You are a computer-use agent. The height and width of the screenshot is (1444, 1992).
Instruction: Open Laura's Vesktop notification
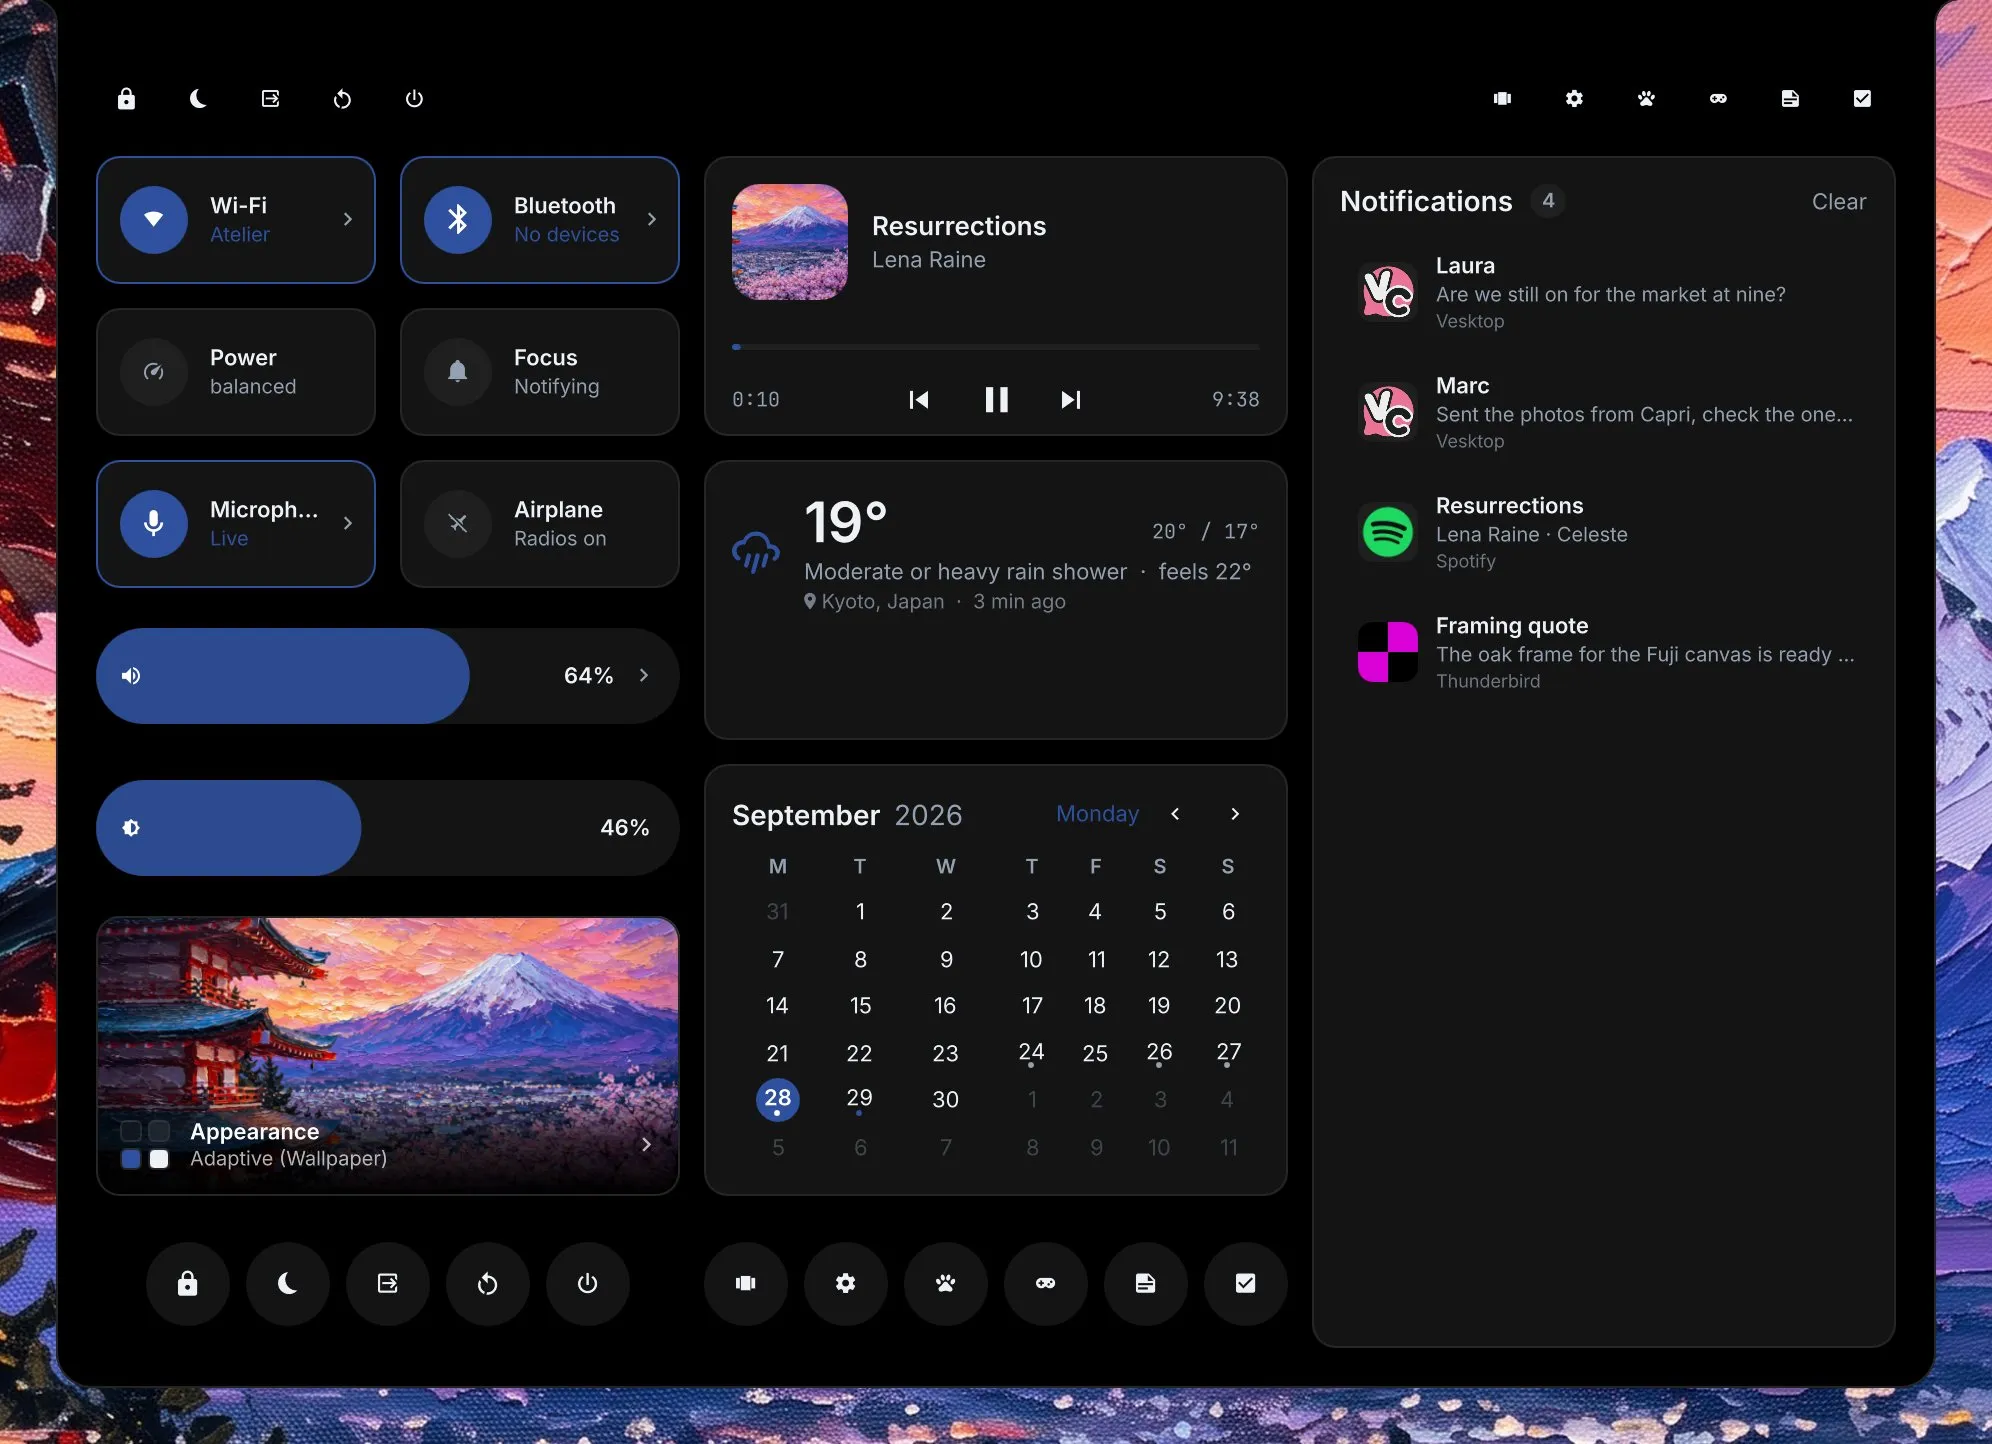pos(1604,292)
